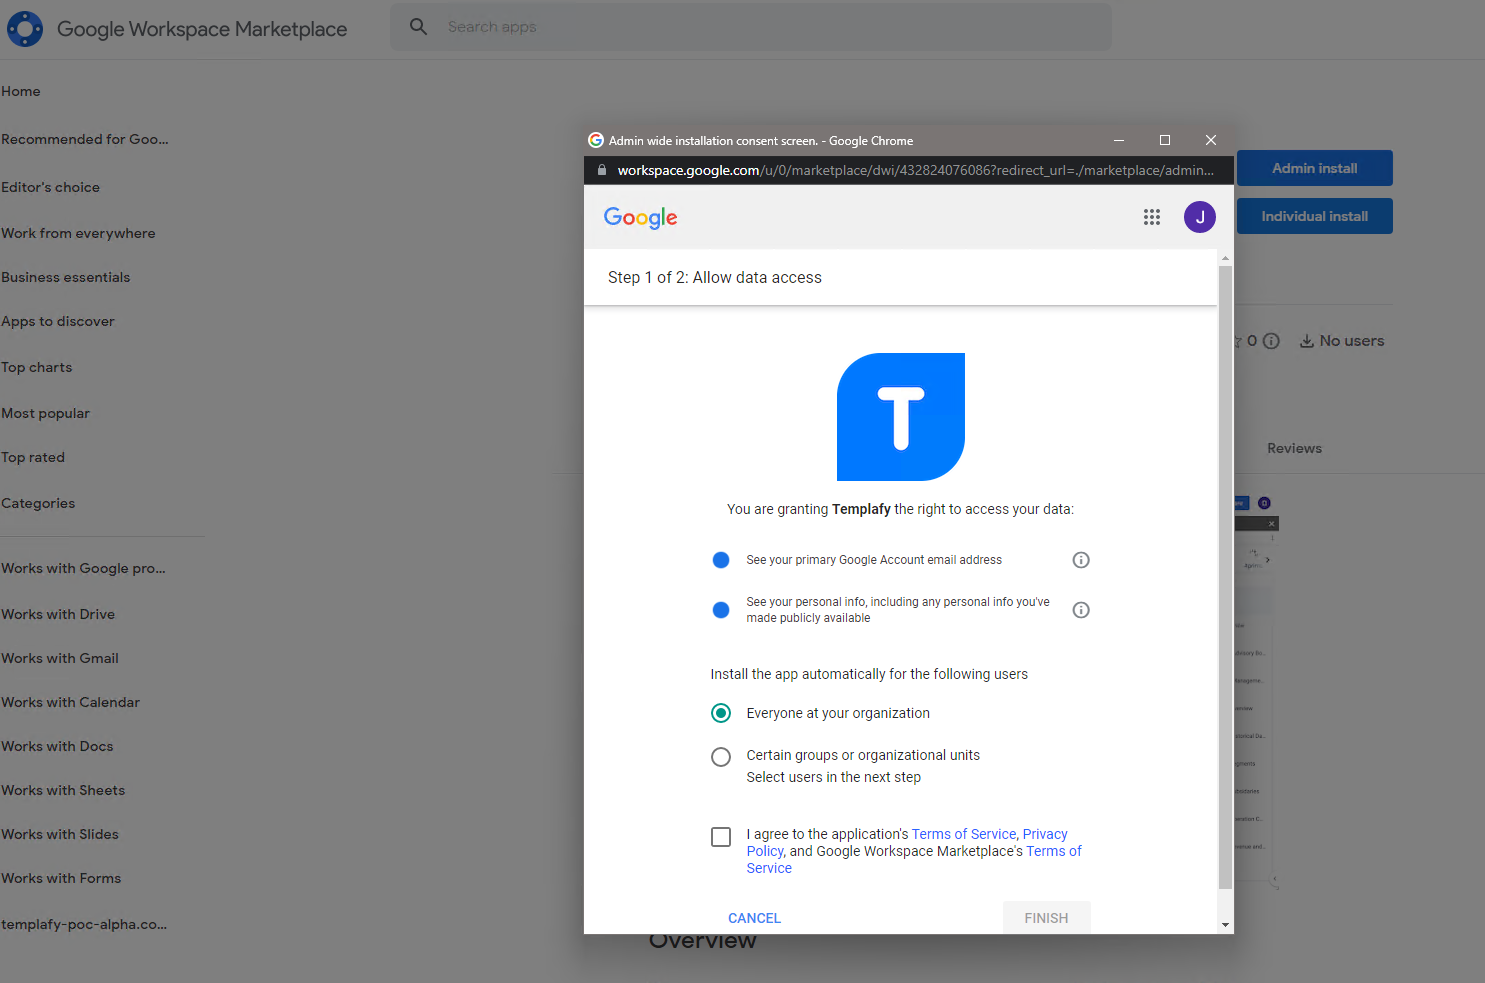Click the Google Workspace Marketplace logo
Screen dimensions: 1485x983
[25, 28]
